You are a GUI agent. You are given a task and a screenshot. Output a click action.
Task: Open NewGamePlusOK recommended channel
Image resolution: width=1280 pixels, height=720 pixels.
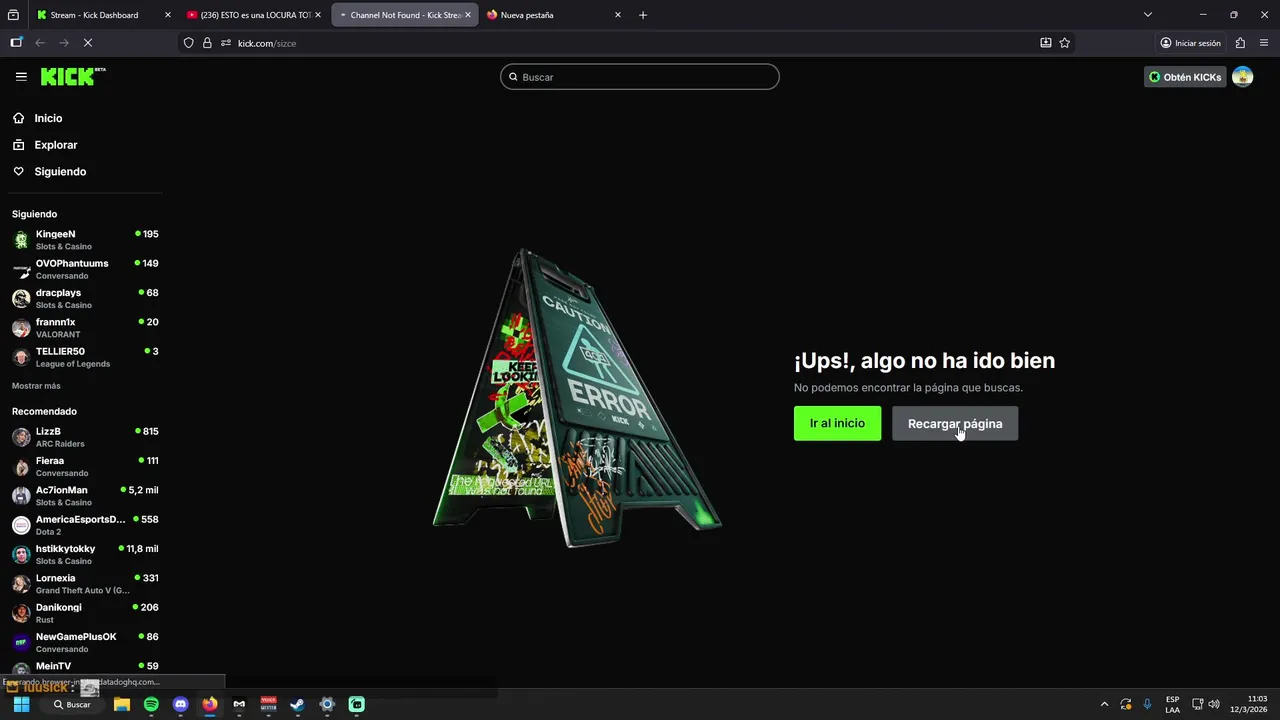(85, 643)
